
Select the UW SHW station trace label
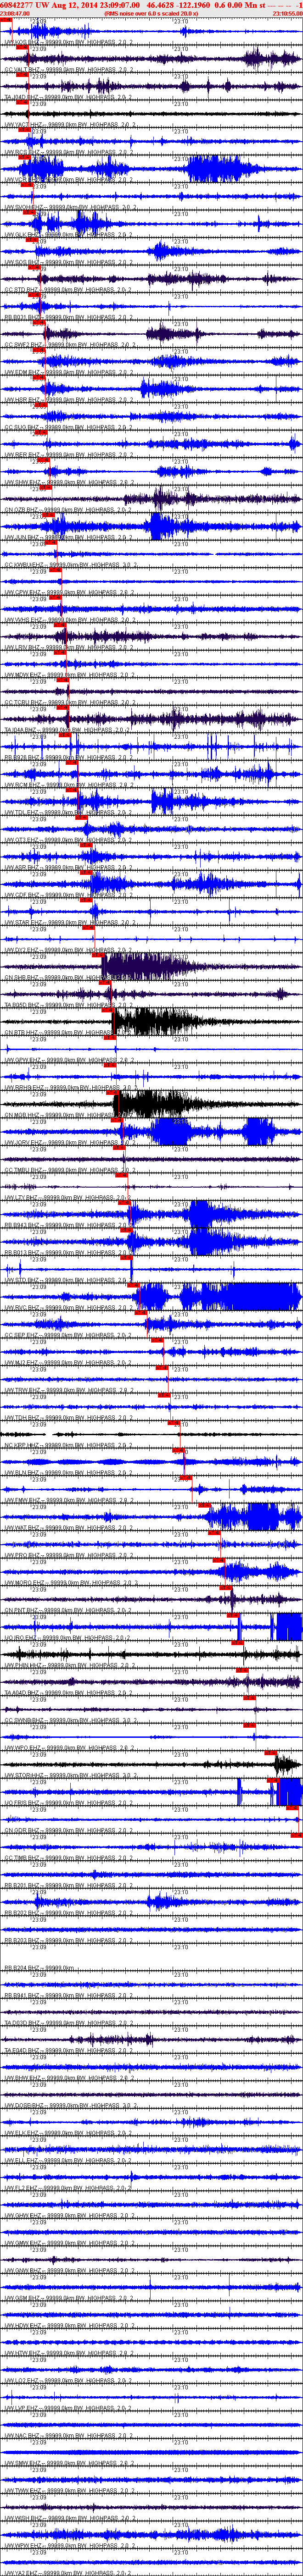pyautogui.click(x=68, y=483)
